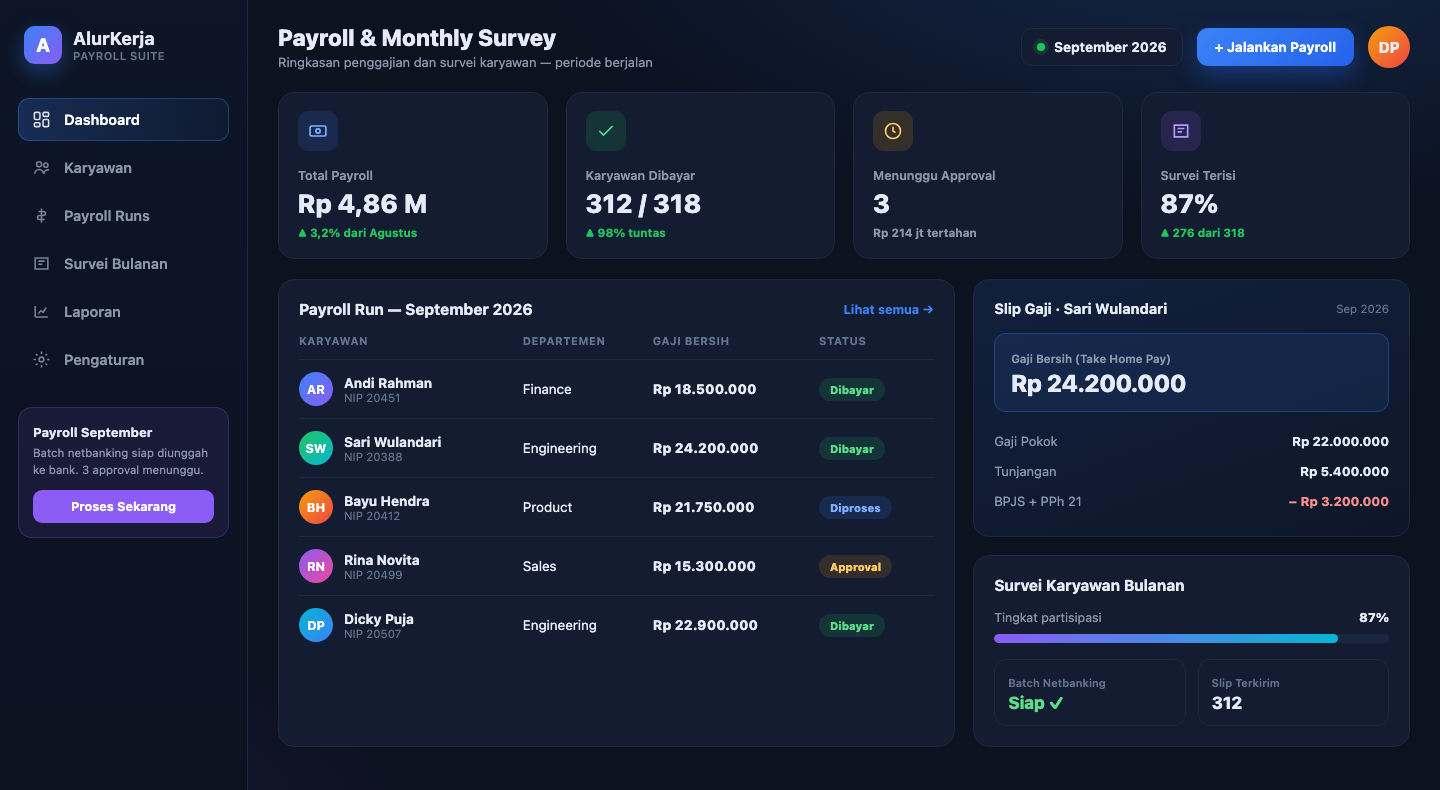Click the Rp 5.400.000 Tunjangan amount
1440x790 pixels.
pos(1344,472)
